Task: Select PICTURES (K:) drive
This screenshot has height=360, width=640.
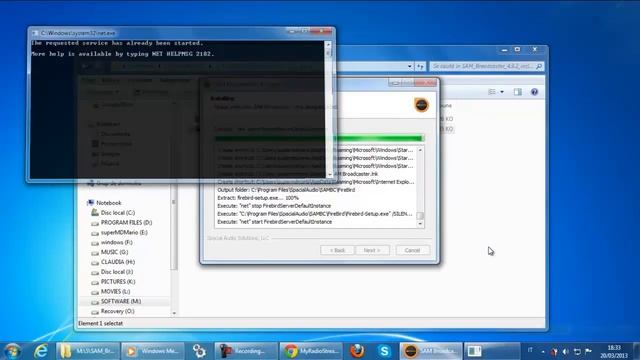Action: coord(118,281)
